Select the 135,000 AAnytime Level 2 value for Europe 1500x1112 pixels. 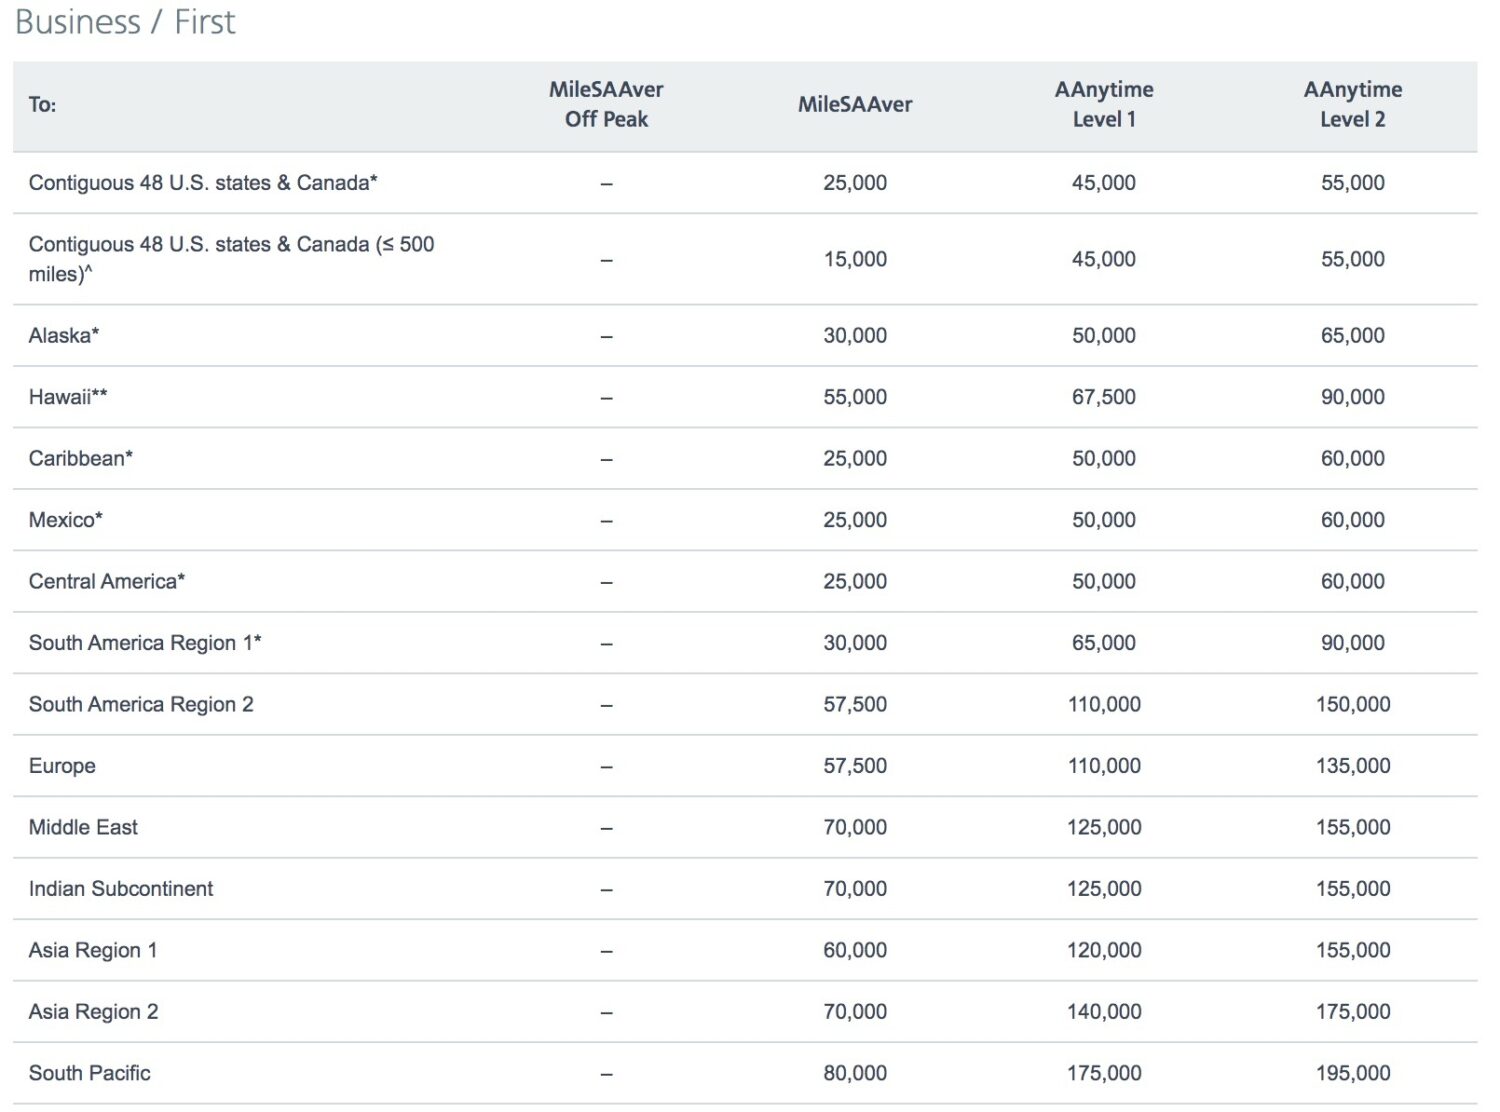[1354, 765]
